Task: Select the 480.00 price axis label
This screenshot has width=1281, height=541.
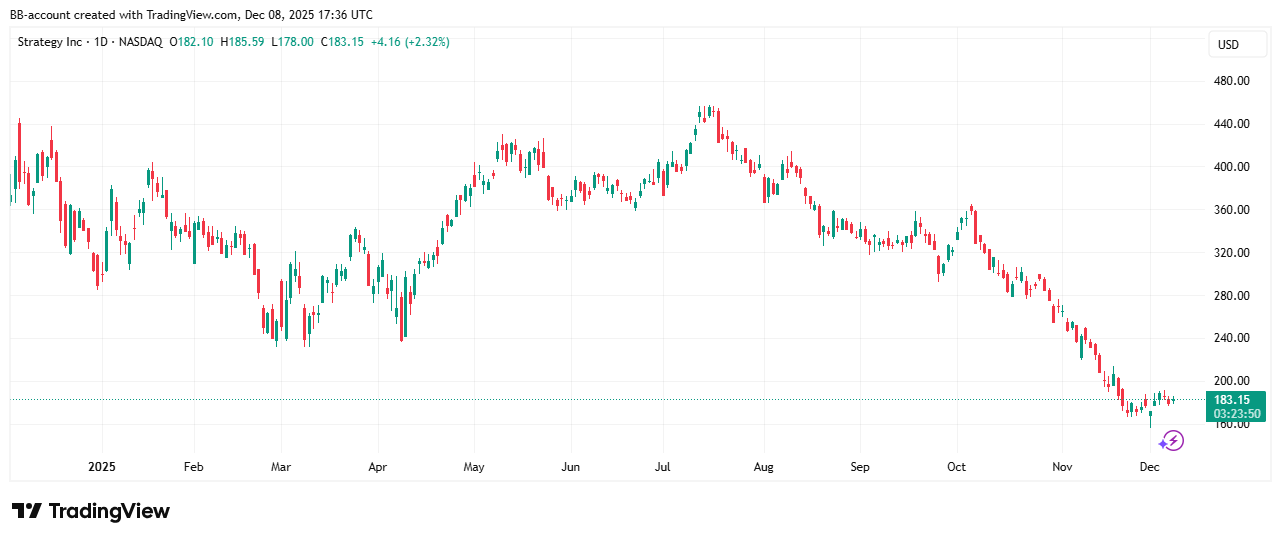Action: [1232, 81]
